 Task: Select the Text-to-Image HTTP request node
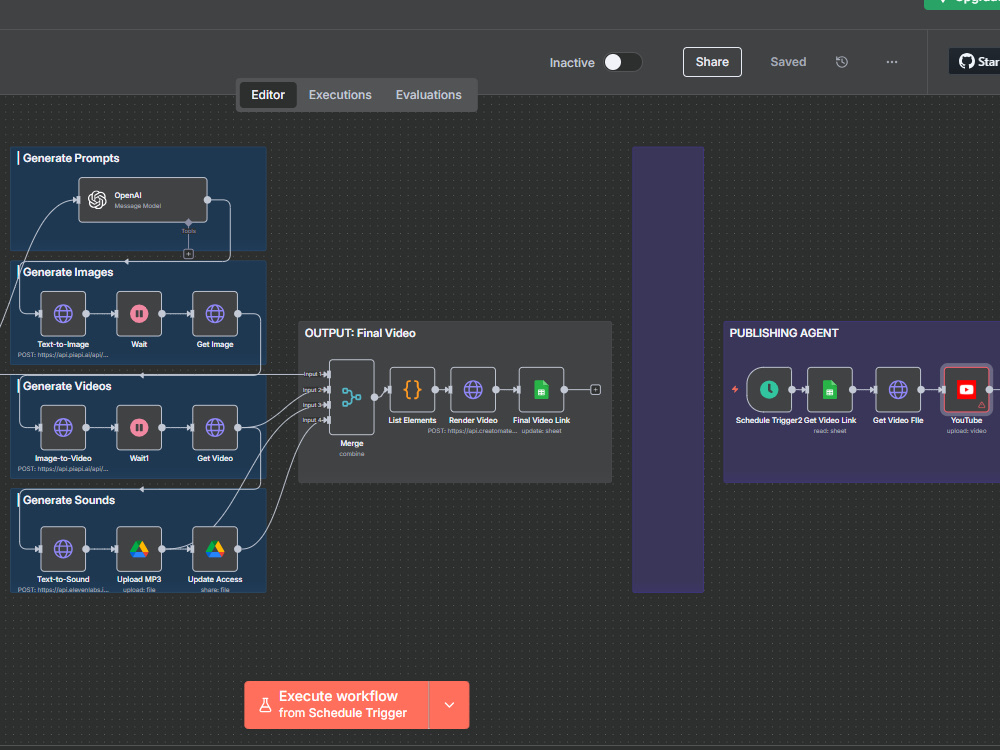63,313
